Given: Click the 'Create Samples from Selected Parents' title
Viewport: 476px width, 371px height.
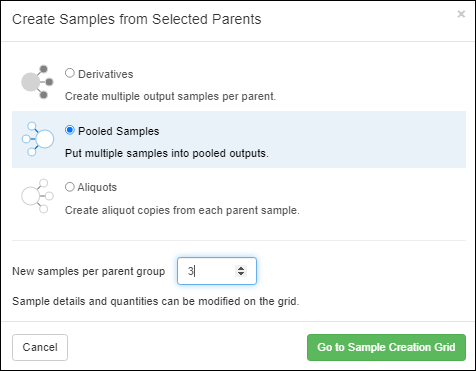Looking at the screenshot, I should coord(137,19).
